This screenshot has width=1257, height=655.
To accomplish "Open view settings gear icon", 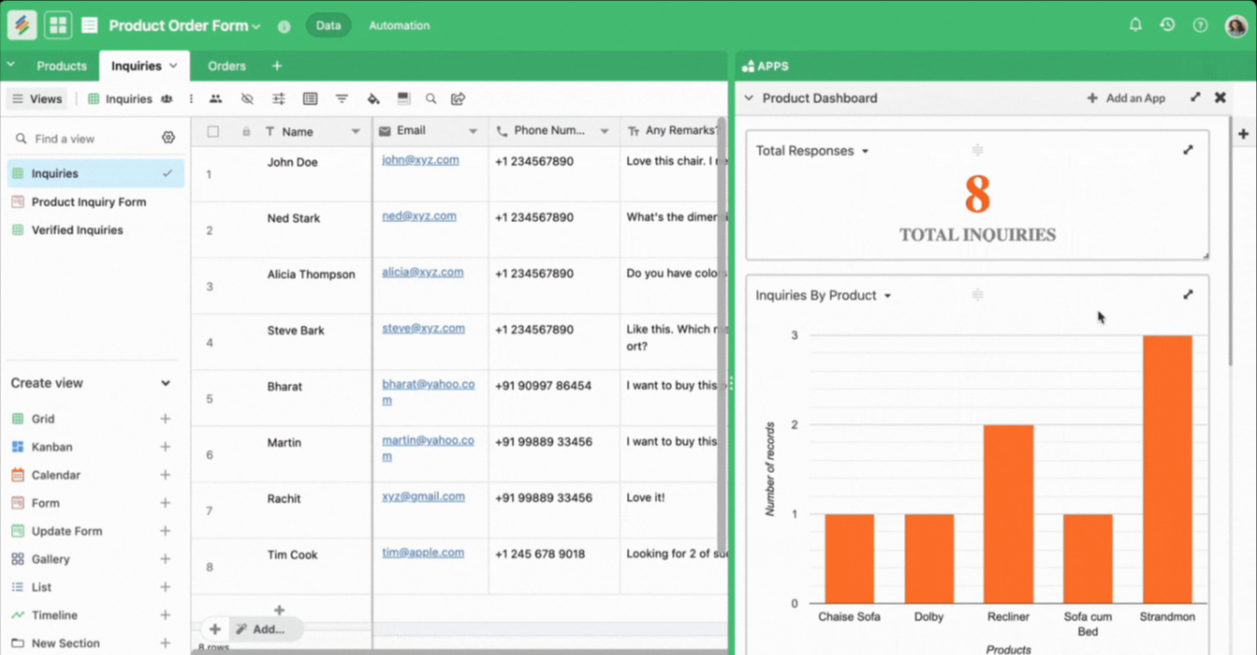I will tap(168, 138).
